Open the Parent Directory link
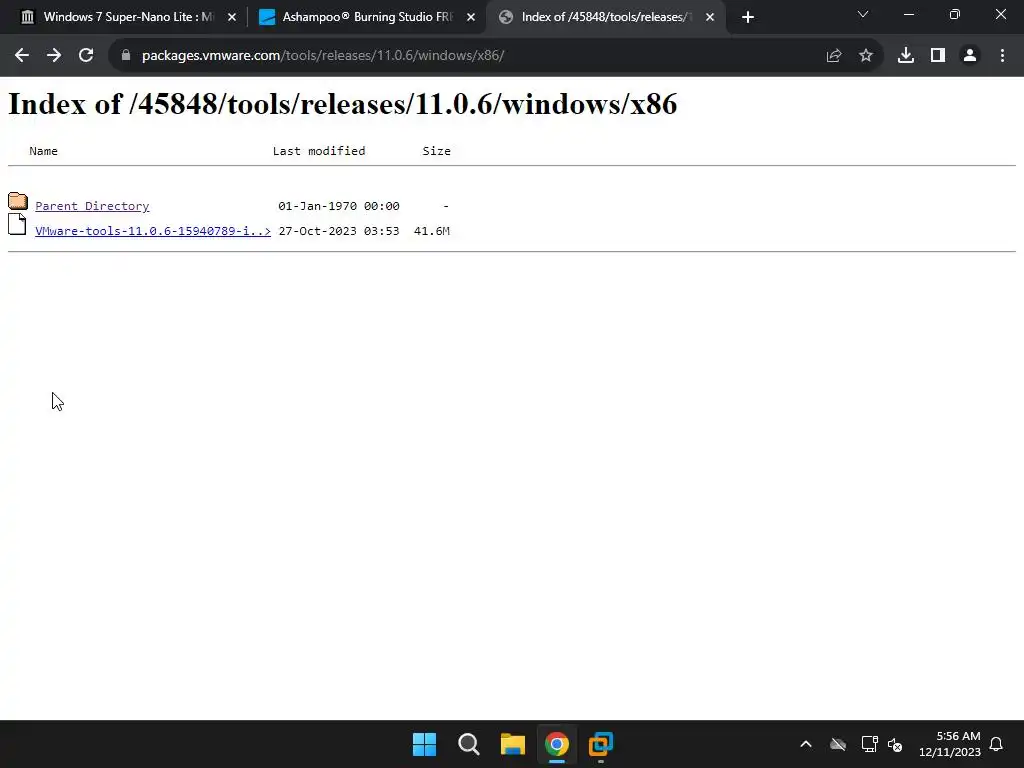Screen dimensions: 1024x768 click(x=92, y=206)
